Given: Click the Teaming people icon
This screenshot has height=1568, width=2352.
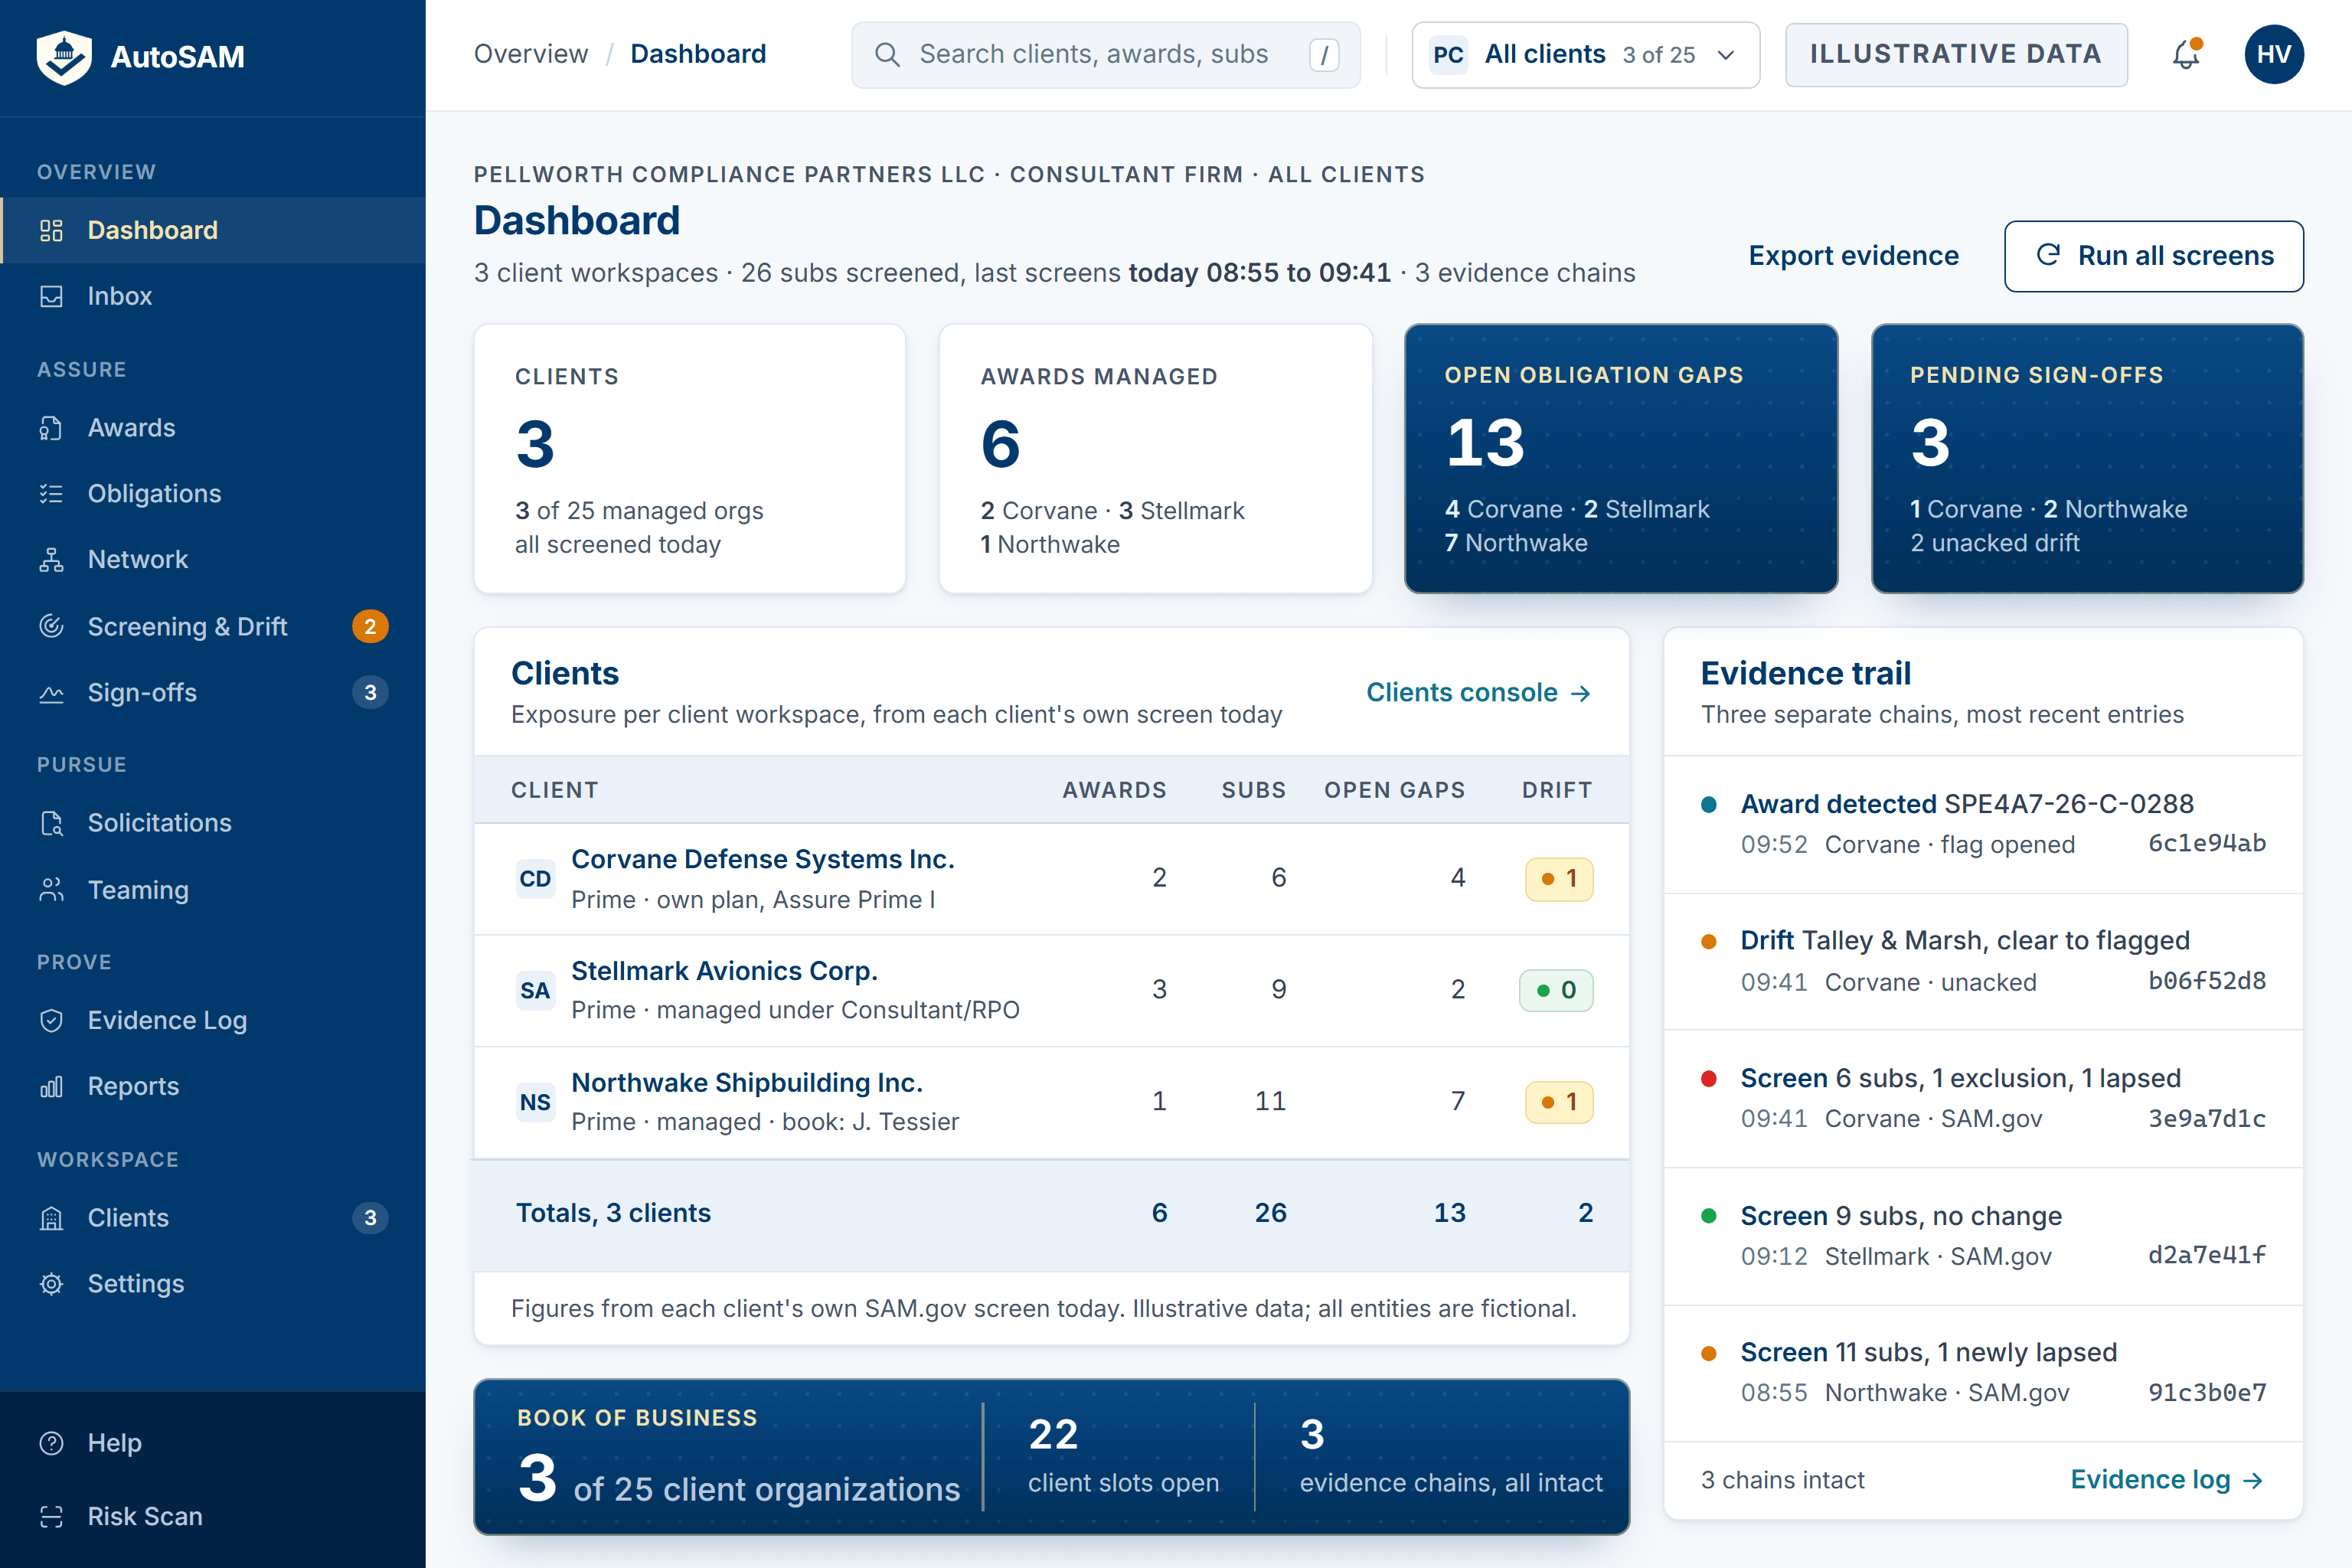Looking at the screenshot, I should [51, 889].
